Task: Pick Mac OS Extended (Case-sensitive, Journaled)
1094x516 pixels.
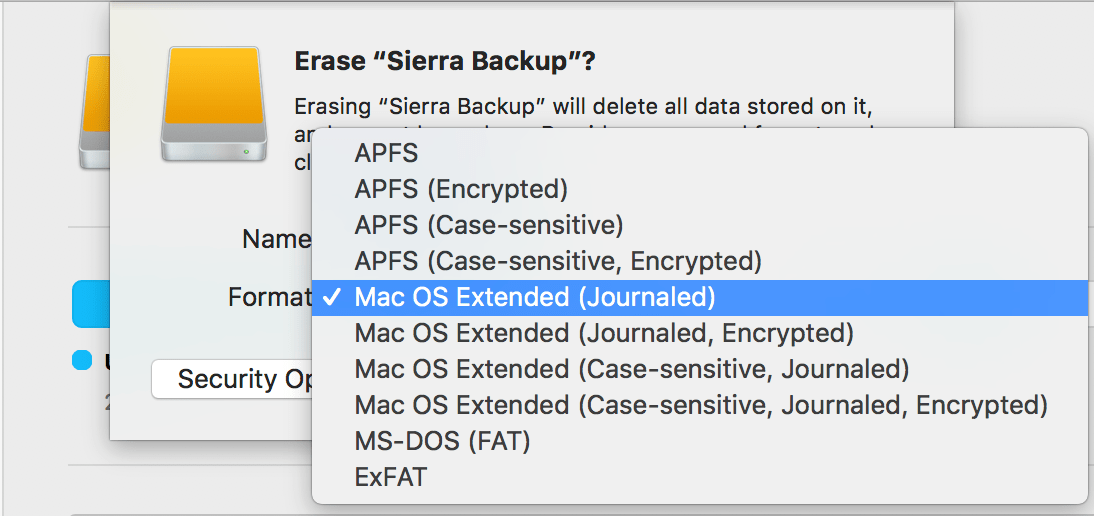Action: click(632, 369)
